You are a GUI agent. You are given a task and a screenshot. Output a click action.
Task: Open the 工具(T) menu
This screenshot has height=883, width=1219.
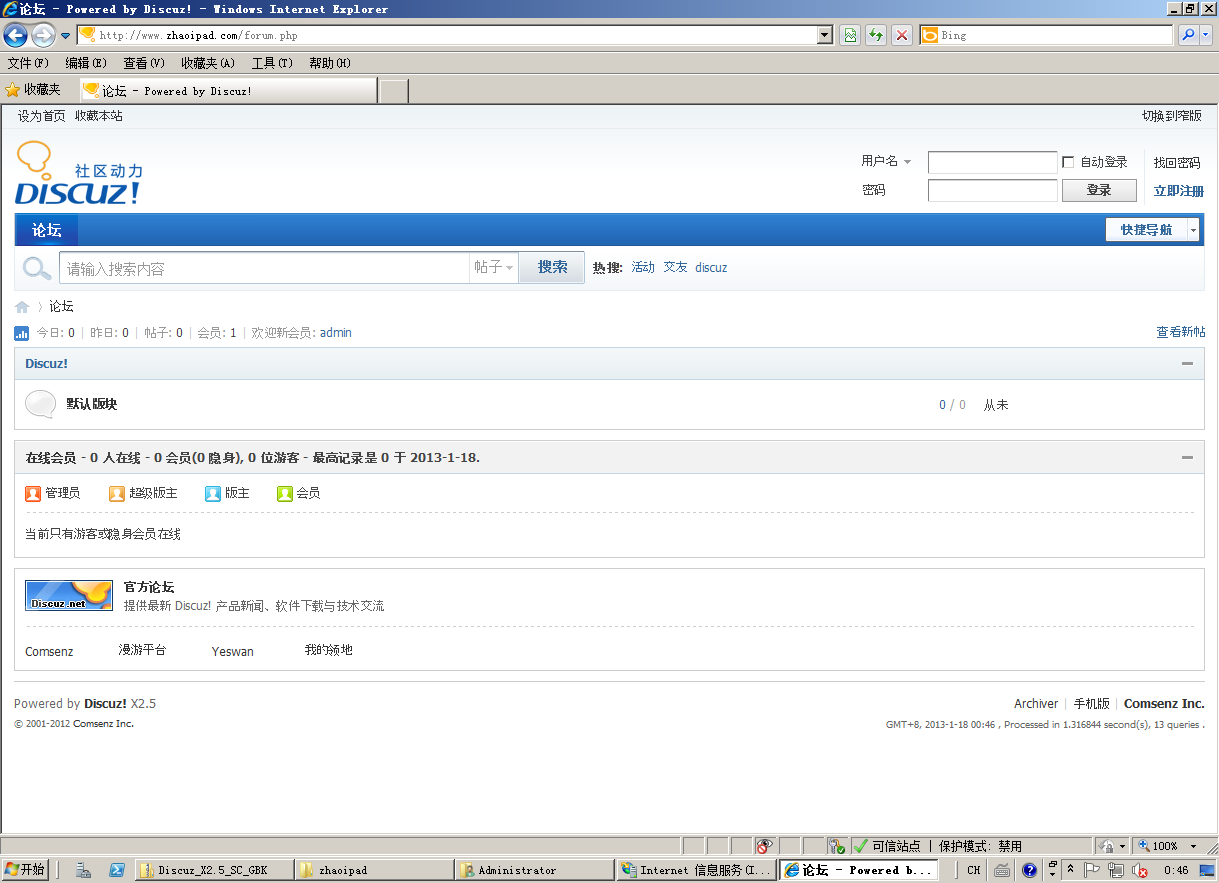point(272,63)
